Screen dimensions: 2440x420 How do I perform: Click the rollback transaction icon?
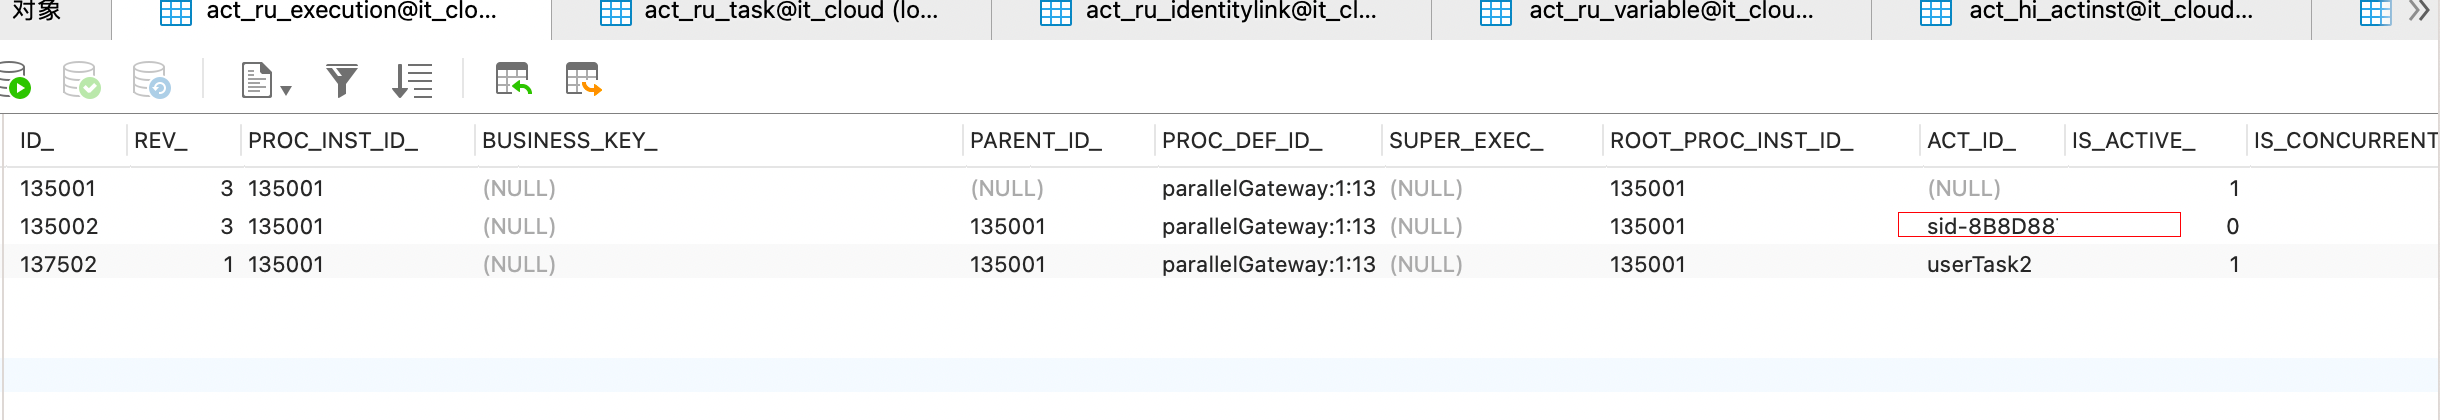(152, 80)
